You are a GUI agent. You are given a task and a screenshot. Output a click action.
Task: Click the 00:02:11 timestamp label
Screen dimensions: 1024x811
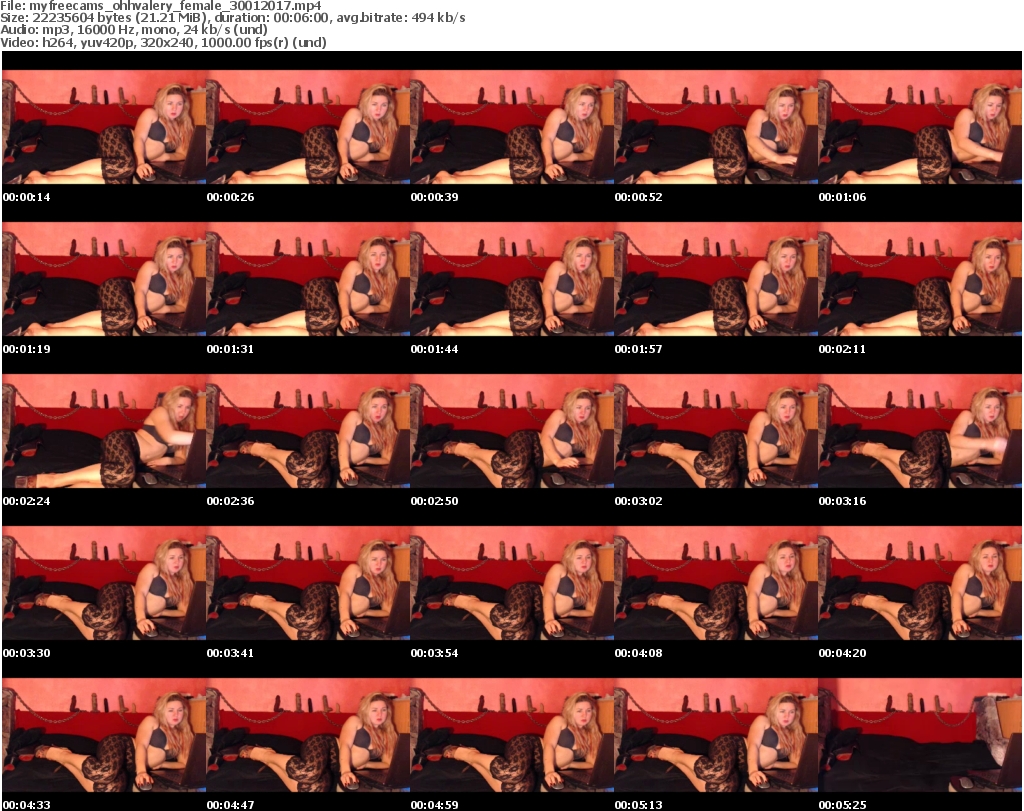[x=842, y=349]
